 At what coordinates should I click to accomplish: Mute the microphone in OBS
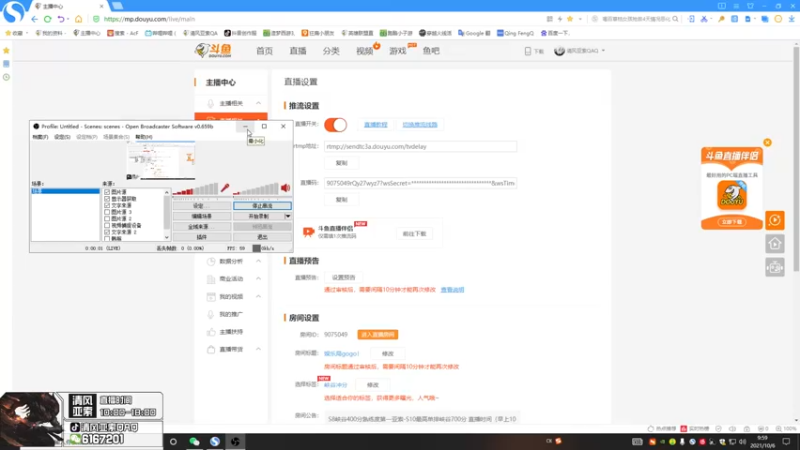point(225,188)
